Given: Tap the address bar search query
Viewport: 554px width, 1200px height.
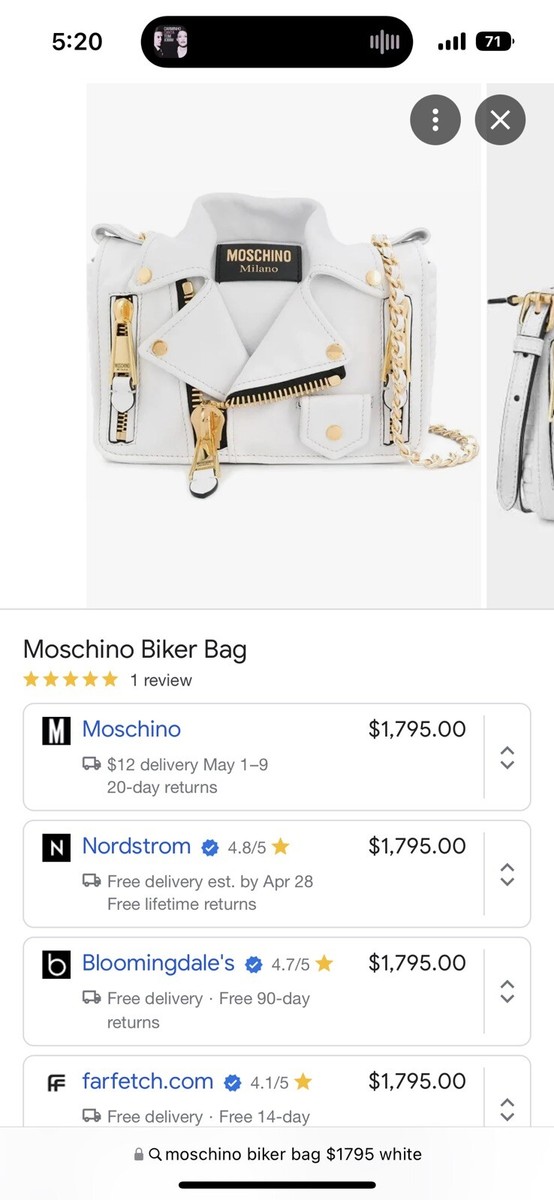Looking at the screenshot, I should [285, 1154].
